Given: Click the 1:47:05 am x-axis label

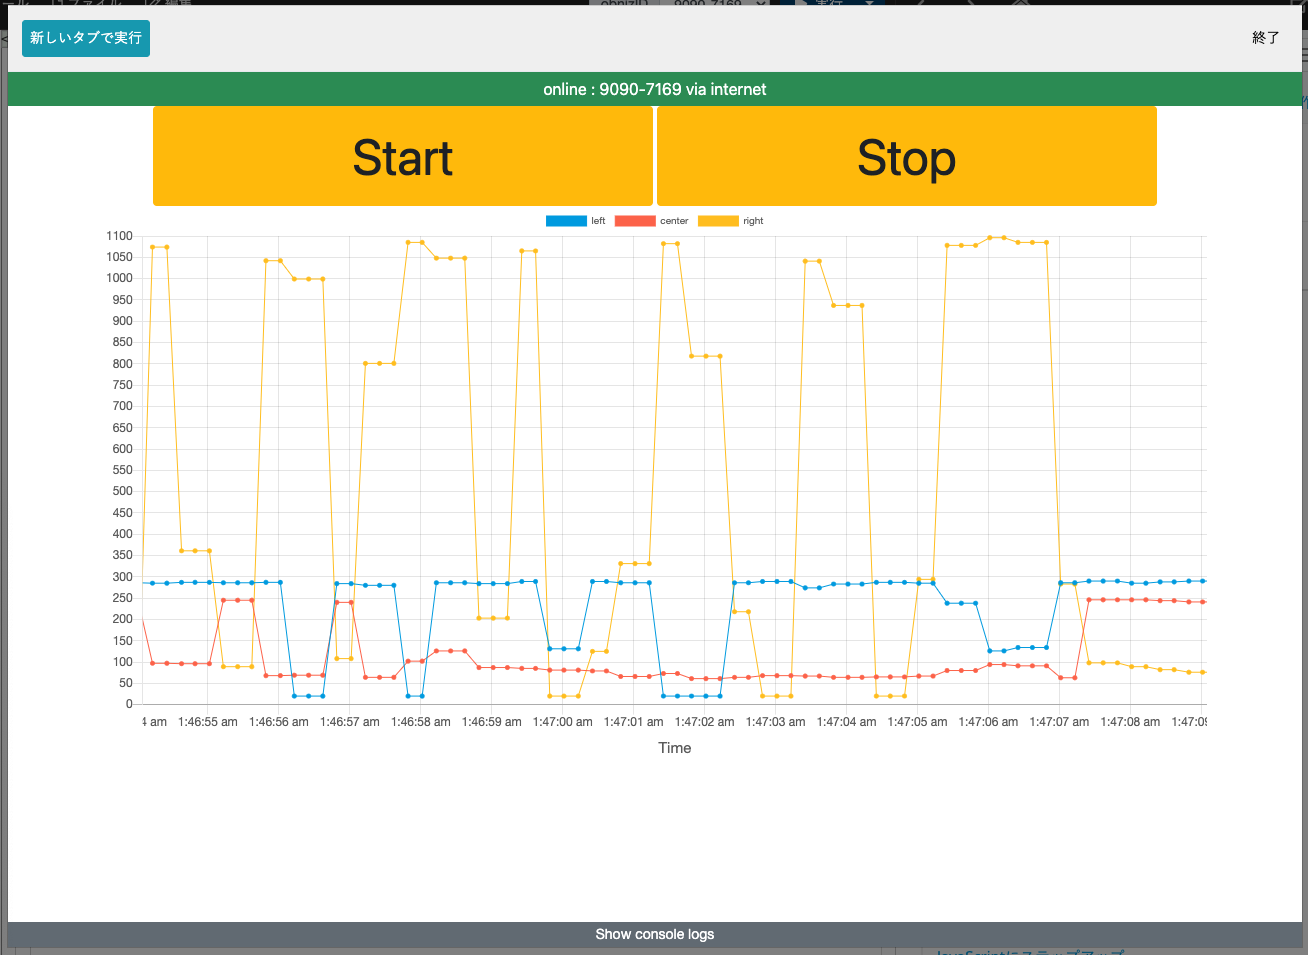Looking at the screenshot, I should pyautogui.click(x=917, y=722).
